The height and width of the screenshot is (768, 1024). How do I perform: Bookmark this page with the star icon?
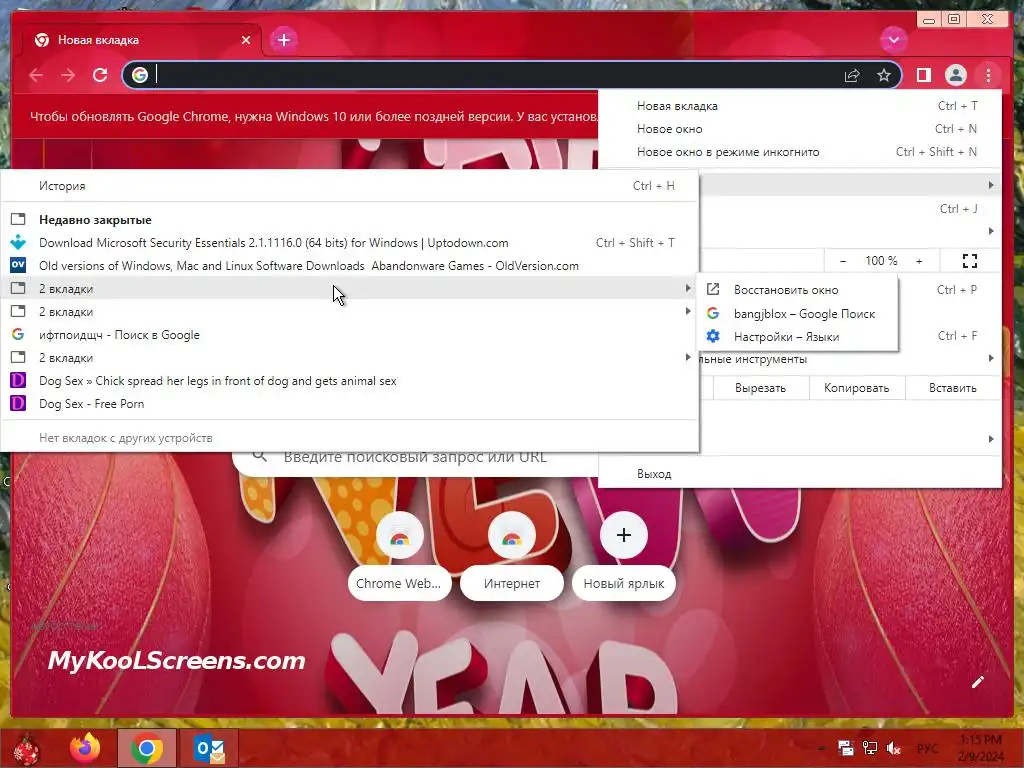coord(884,76)
